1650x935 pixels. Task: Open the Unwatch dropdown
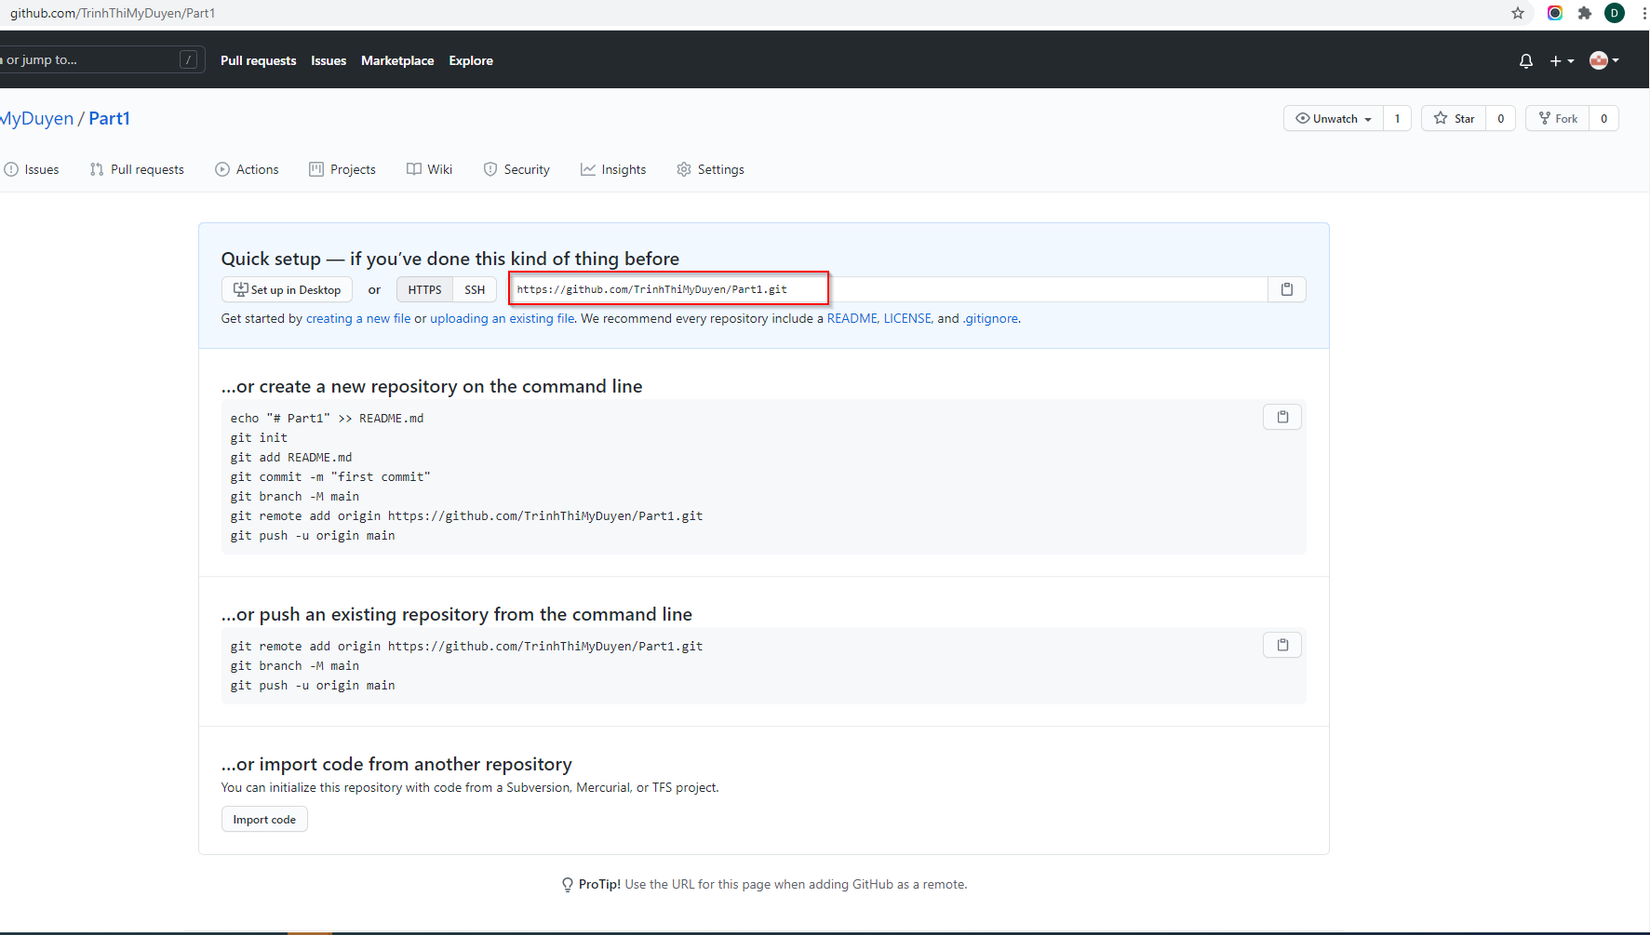click(x=1333, y=118)
